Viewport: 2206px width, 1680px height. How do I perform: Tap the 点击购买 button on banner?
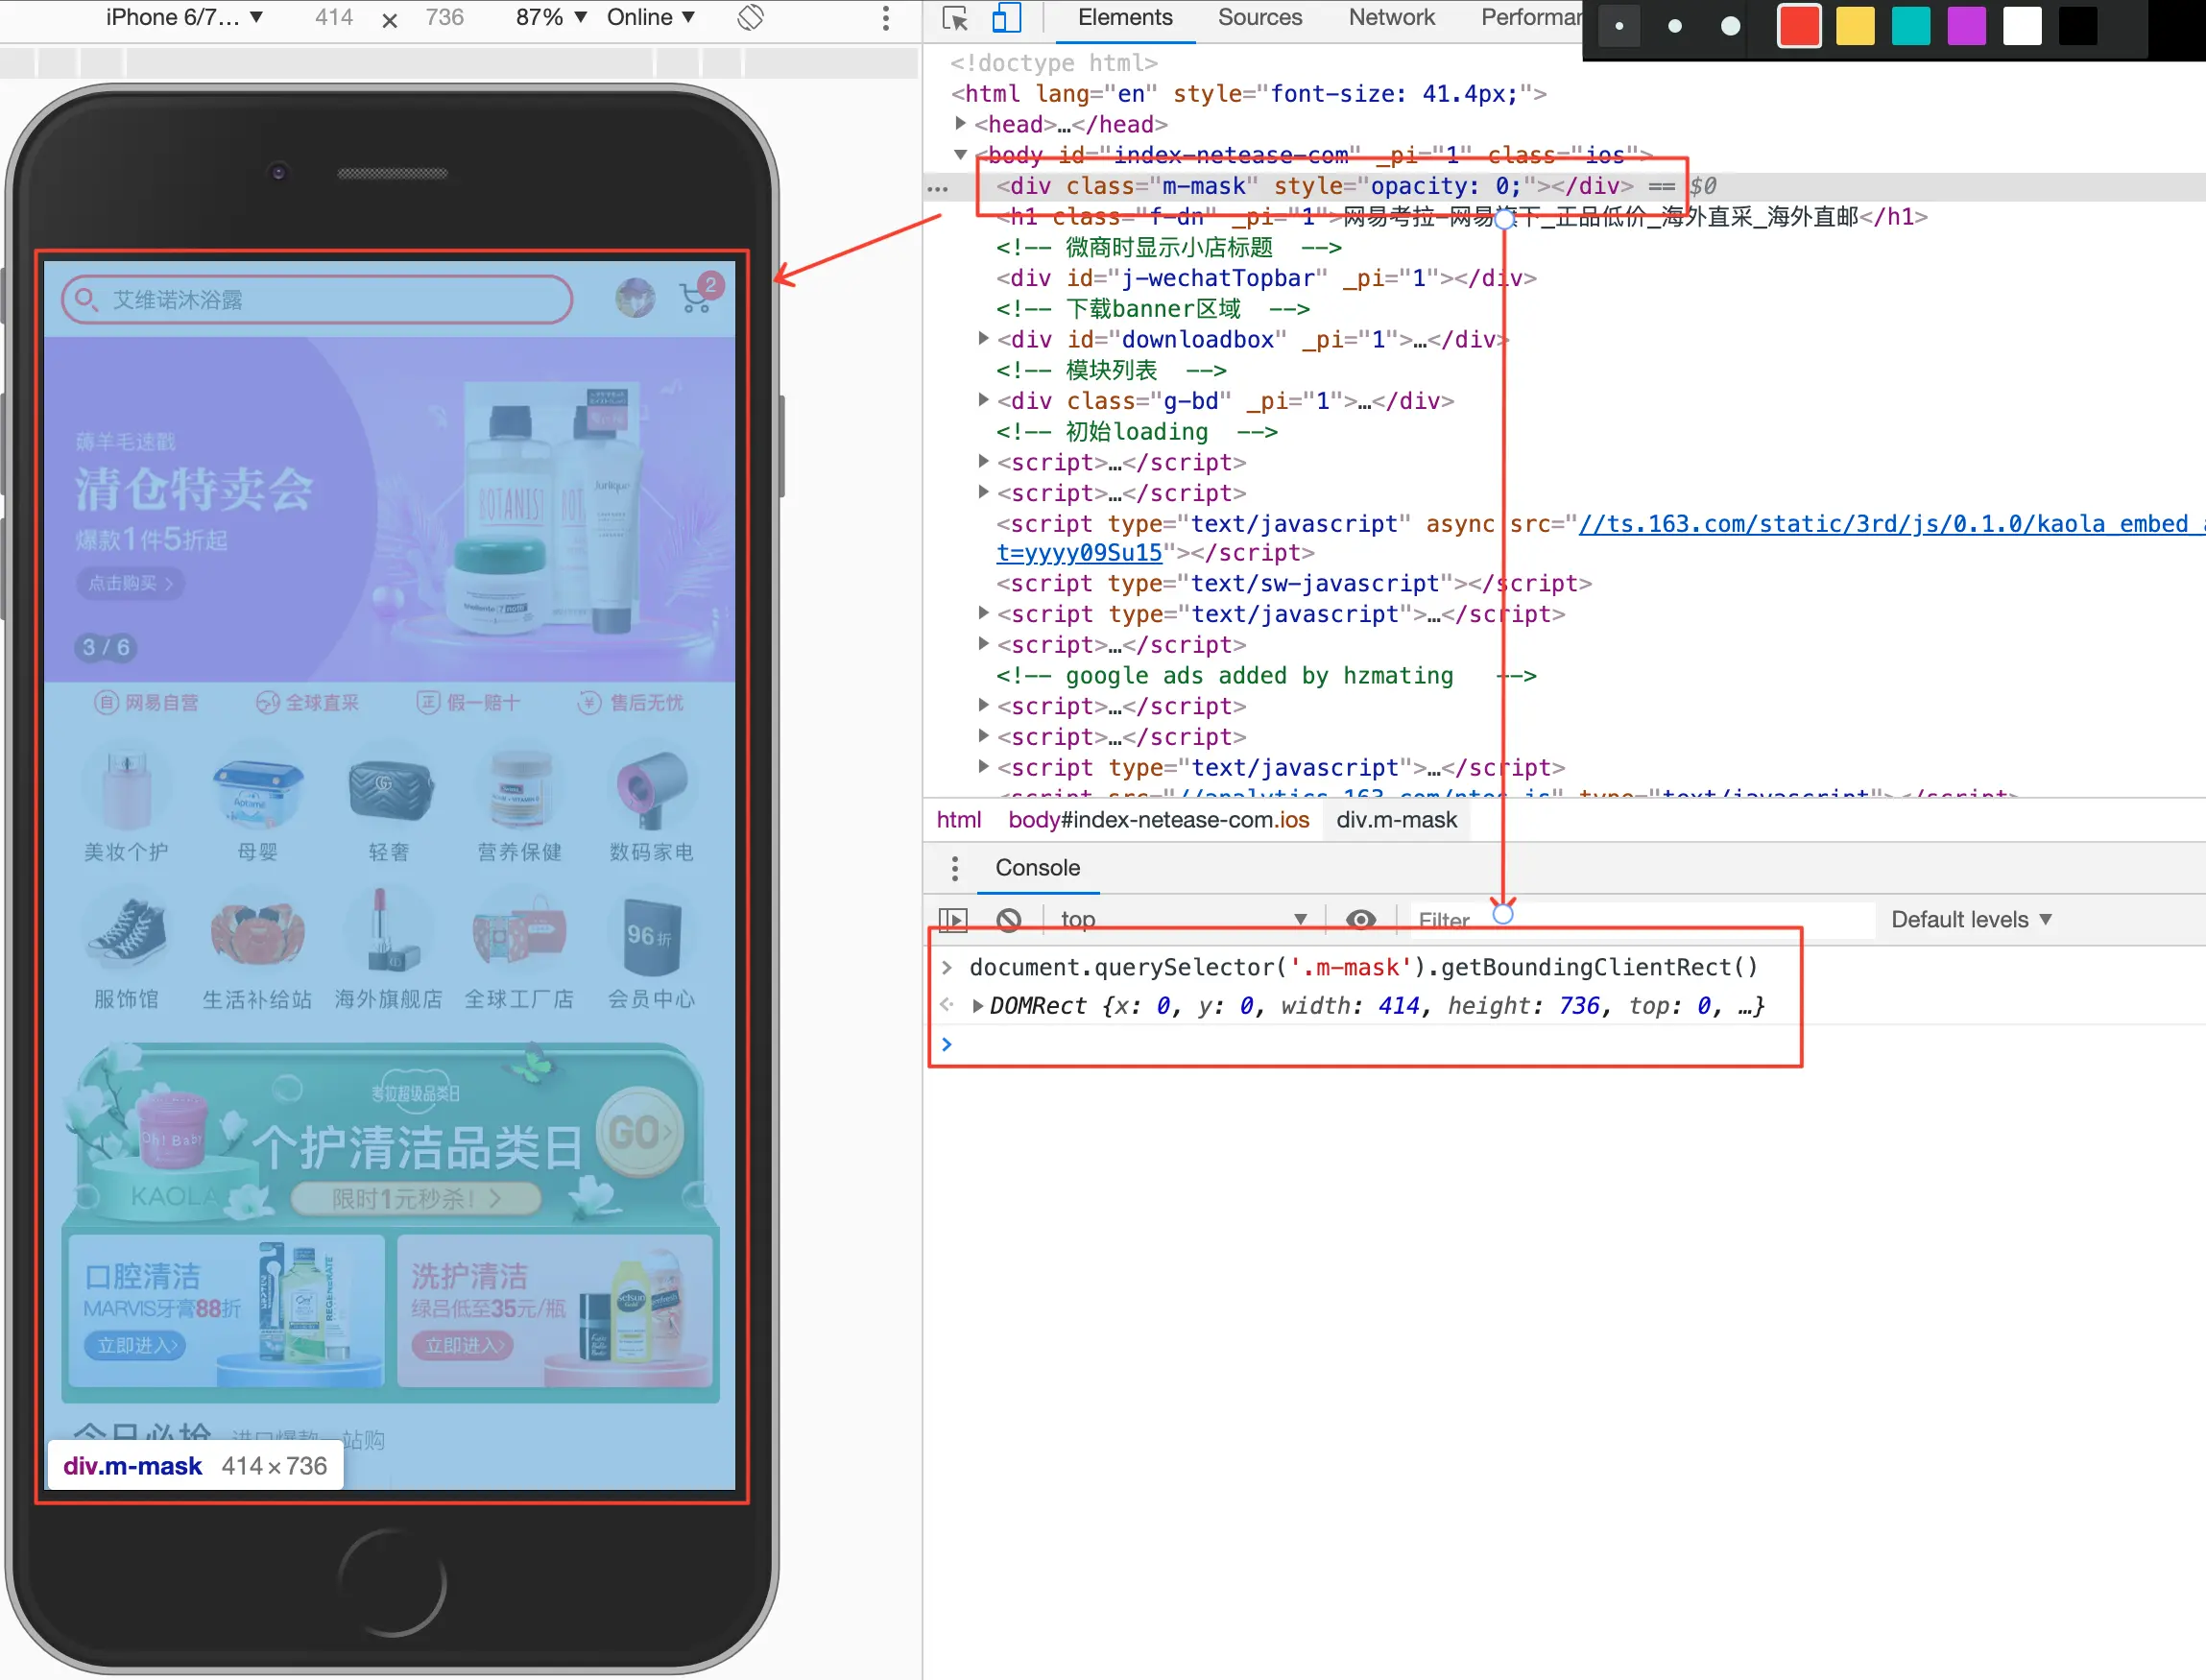tap(130, 583)
